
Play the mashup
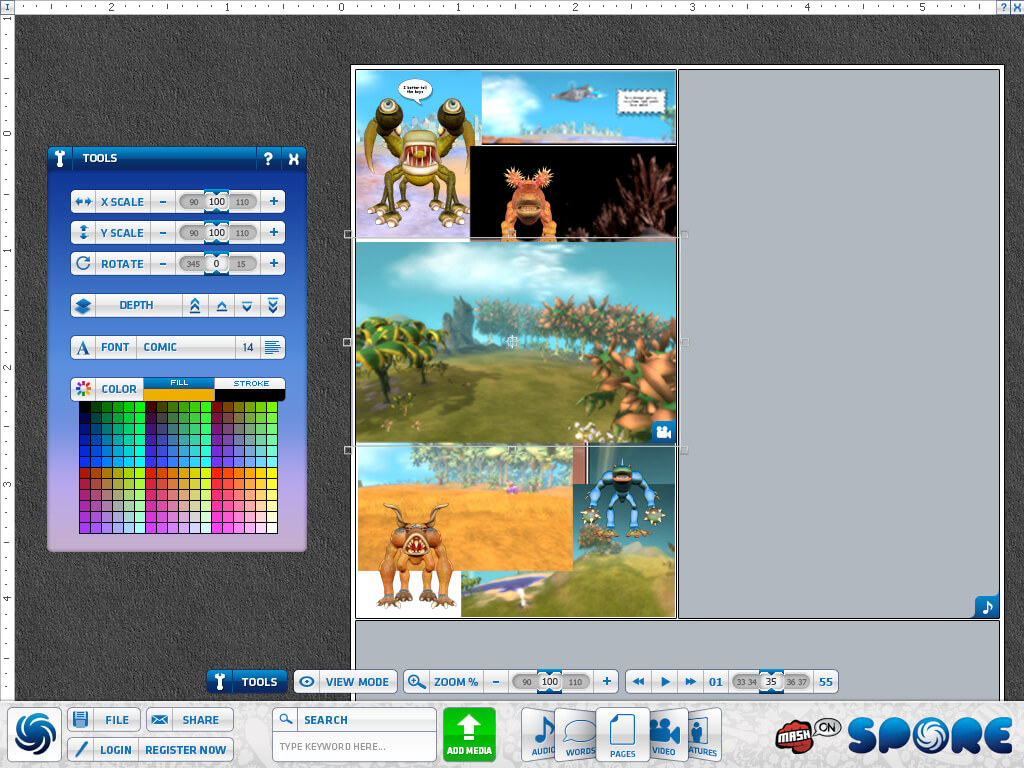665,682
